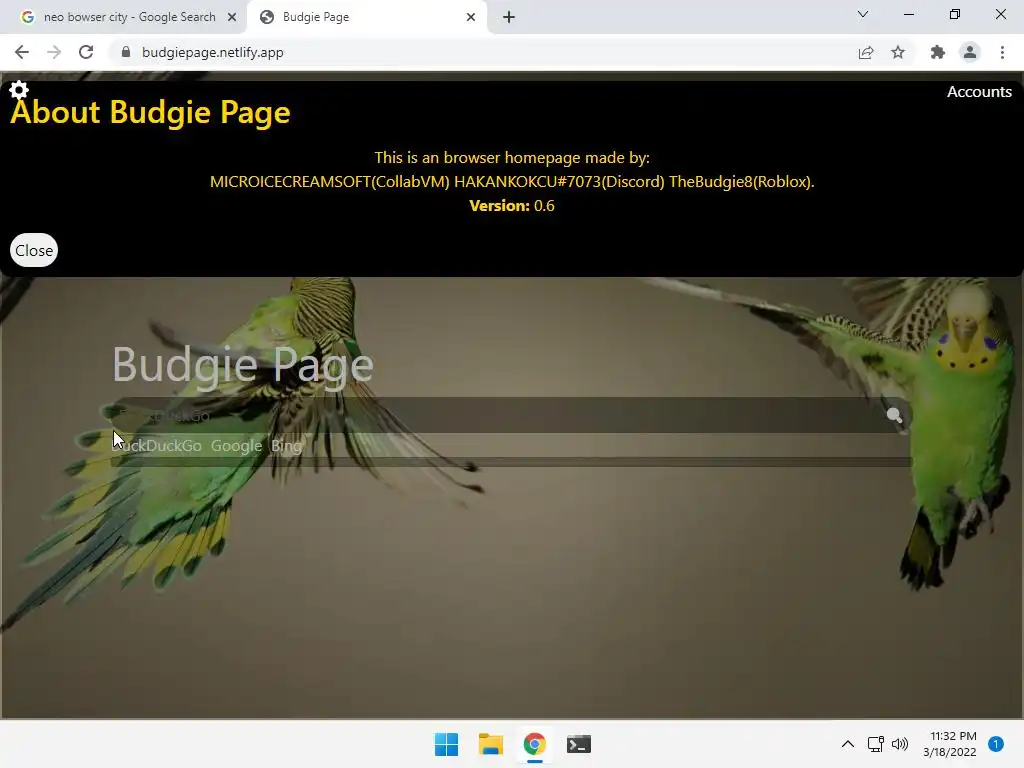The image size is (1024, 768).
Task: Minimize the Chrome window
Action: 908,14
